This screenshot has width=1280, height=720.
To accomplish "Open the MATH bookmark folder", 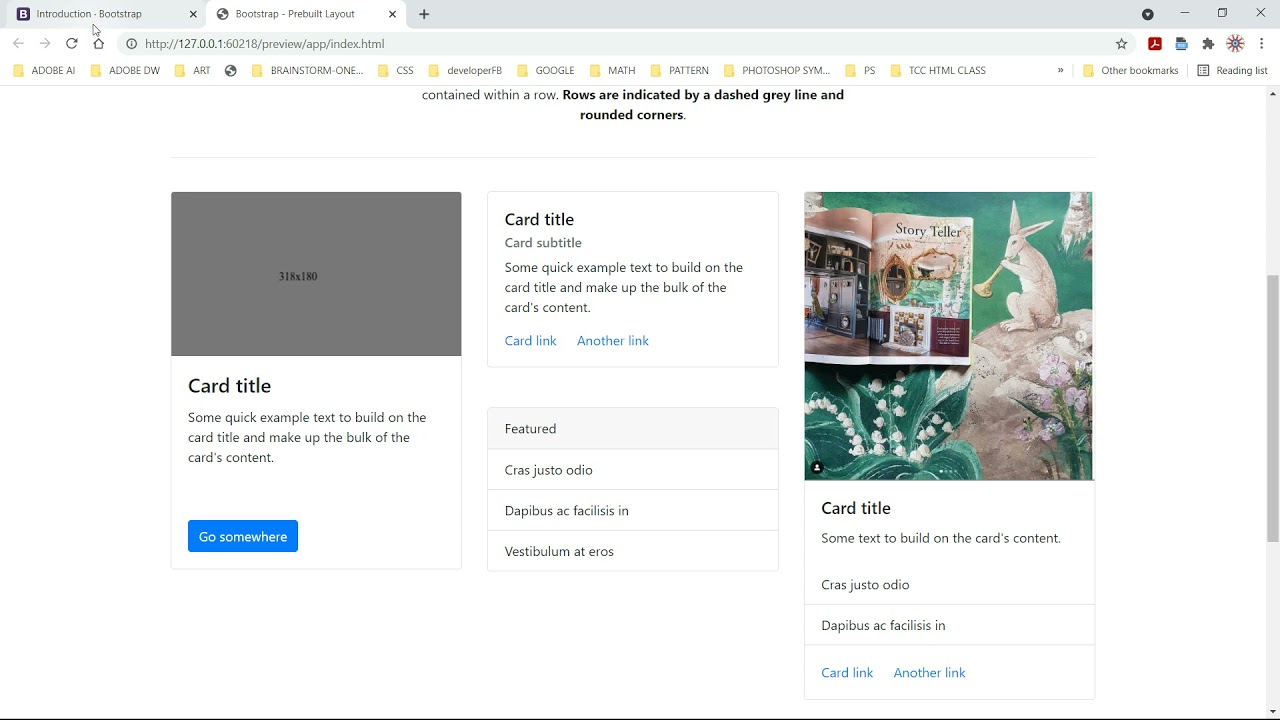I will pos(612,71).
